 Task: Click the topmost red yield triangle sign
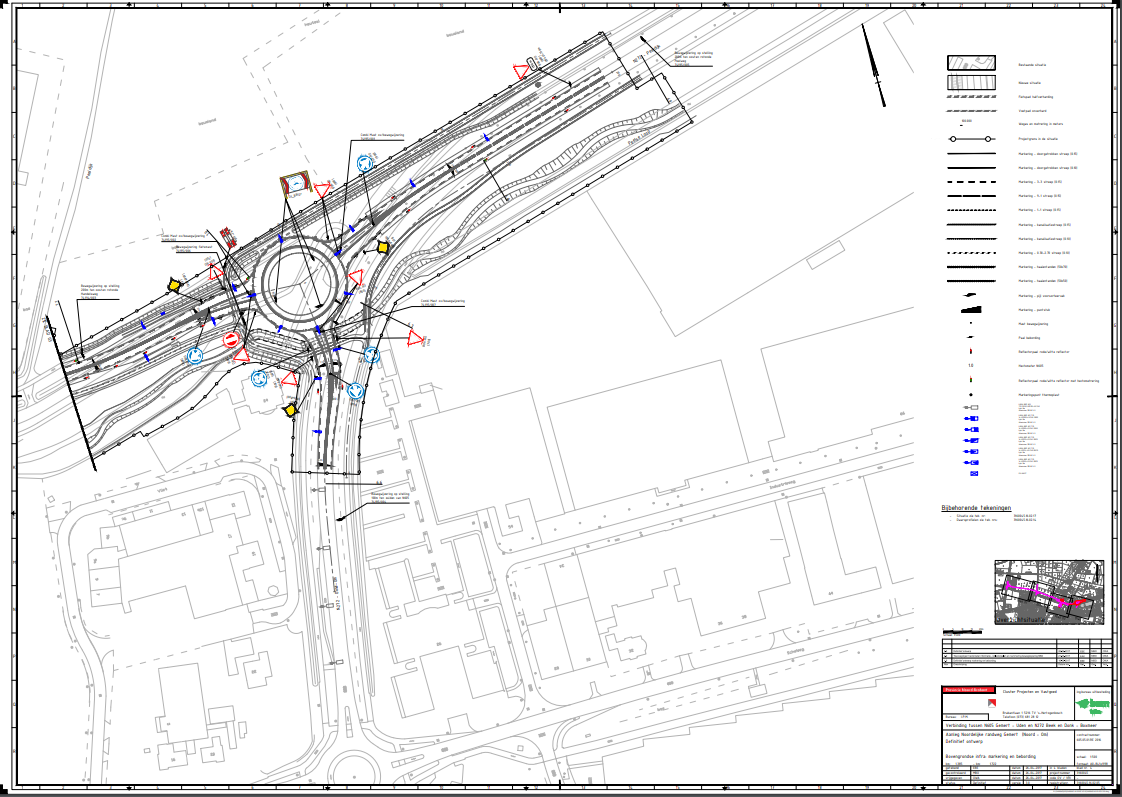(x=521, y=71)
